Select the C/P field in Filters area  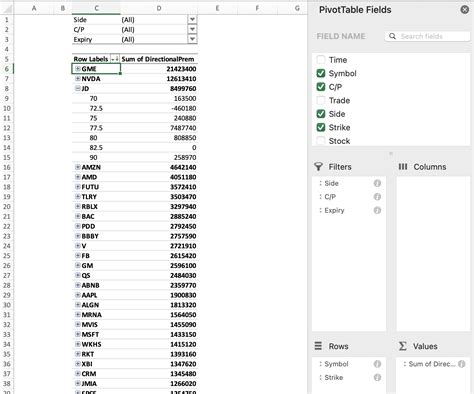349,197
